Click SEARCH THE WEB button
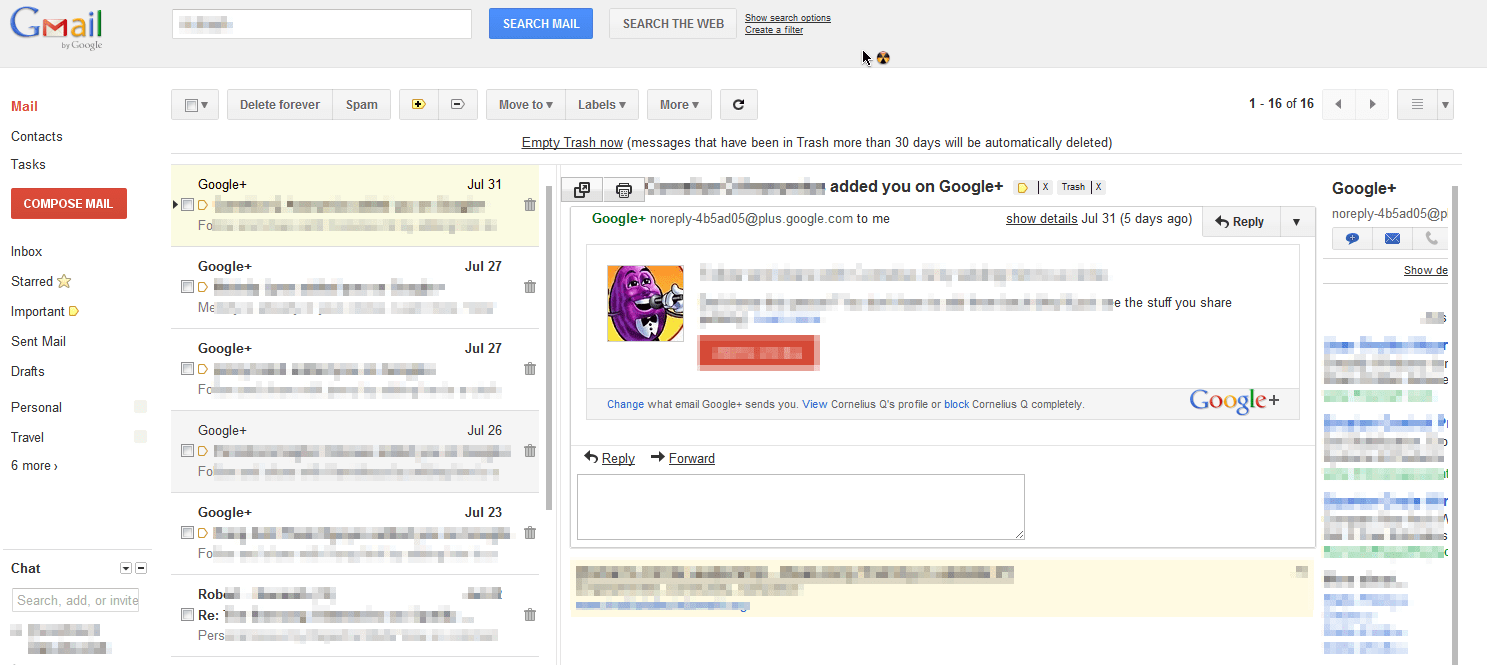 pos(673,24)
